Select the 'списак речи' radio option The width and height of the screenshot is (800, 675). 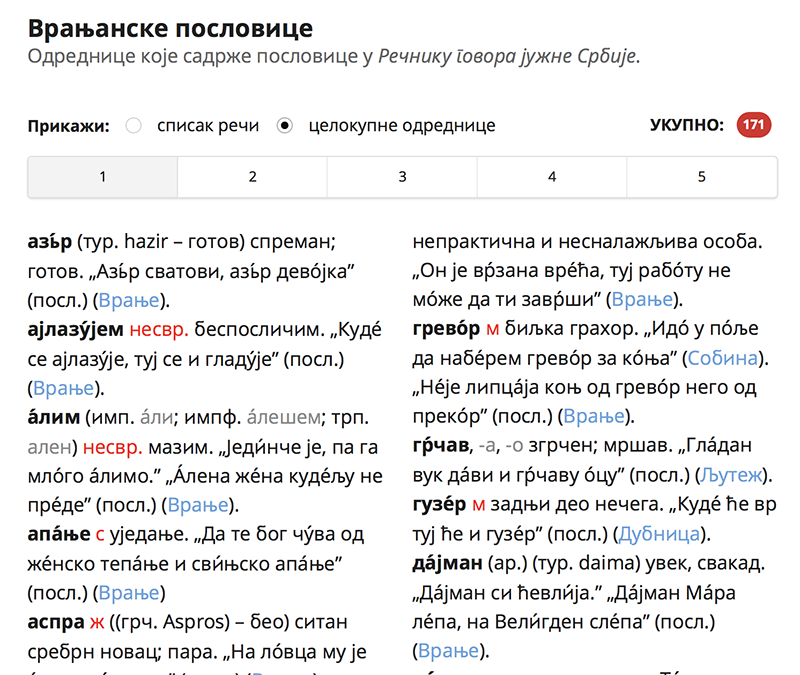(133, 126)
